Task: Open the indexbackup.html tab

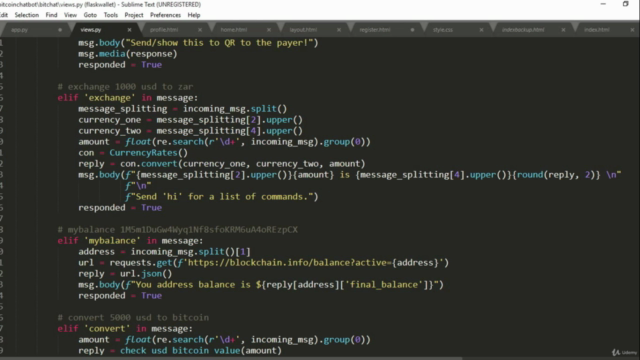Action: (x=523, y=30)
